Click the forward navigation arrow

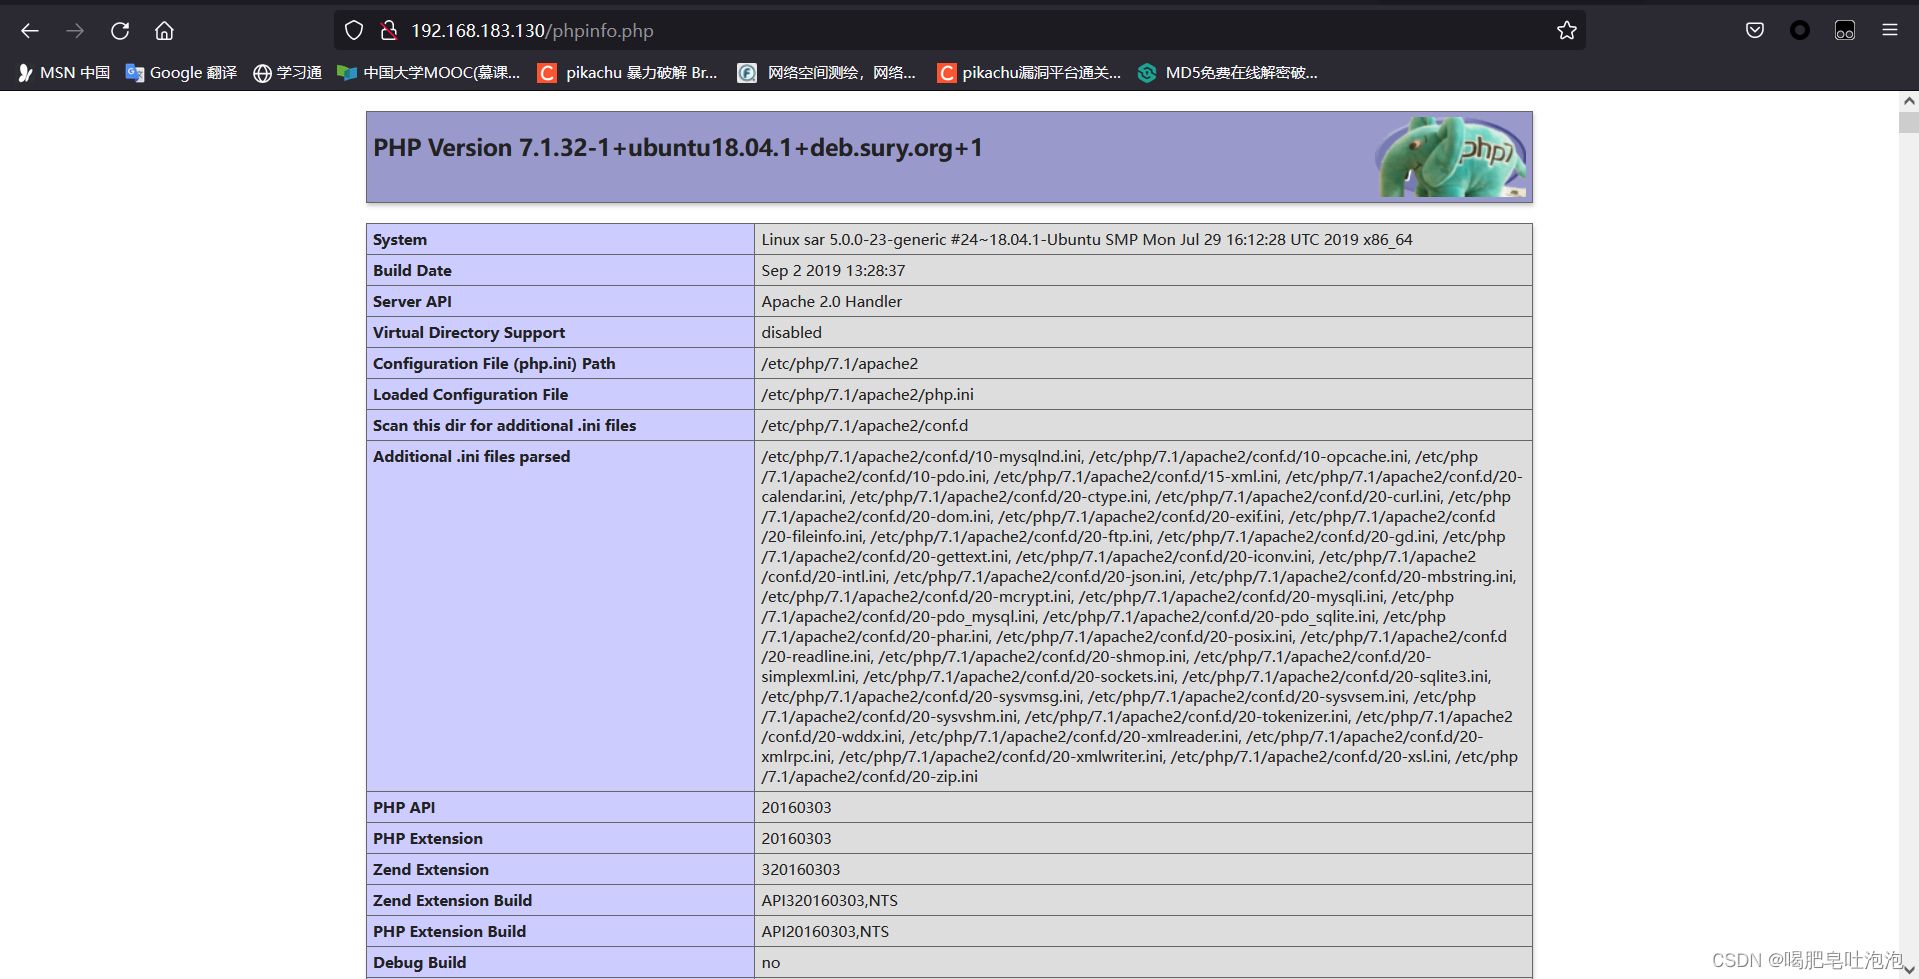74,30
